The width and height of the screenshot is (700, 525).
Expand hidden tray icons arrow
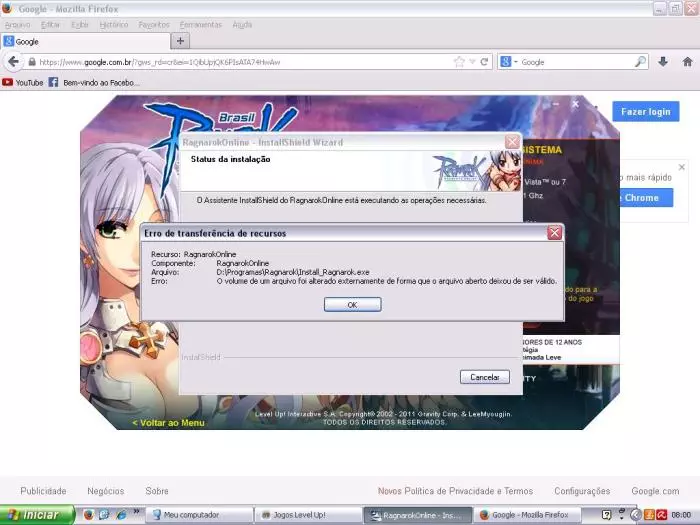tap(636, 515)
